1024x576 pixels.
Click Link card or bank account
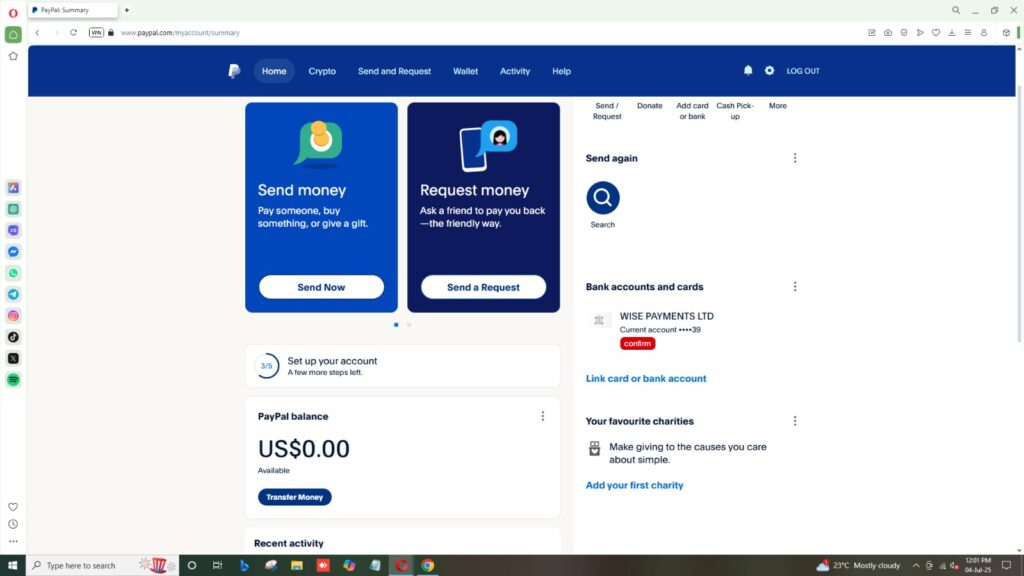click(646, 379)
